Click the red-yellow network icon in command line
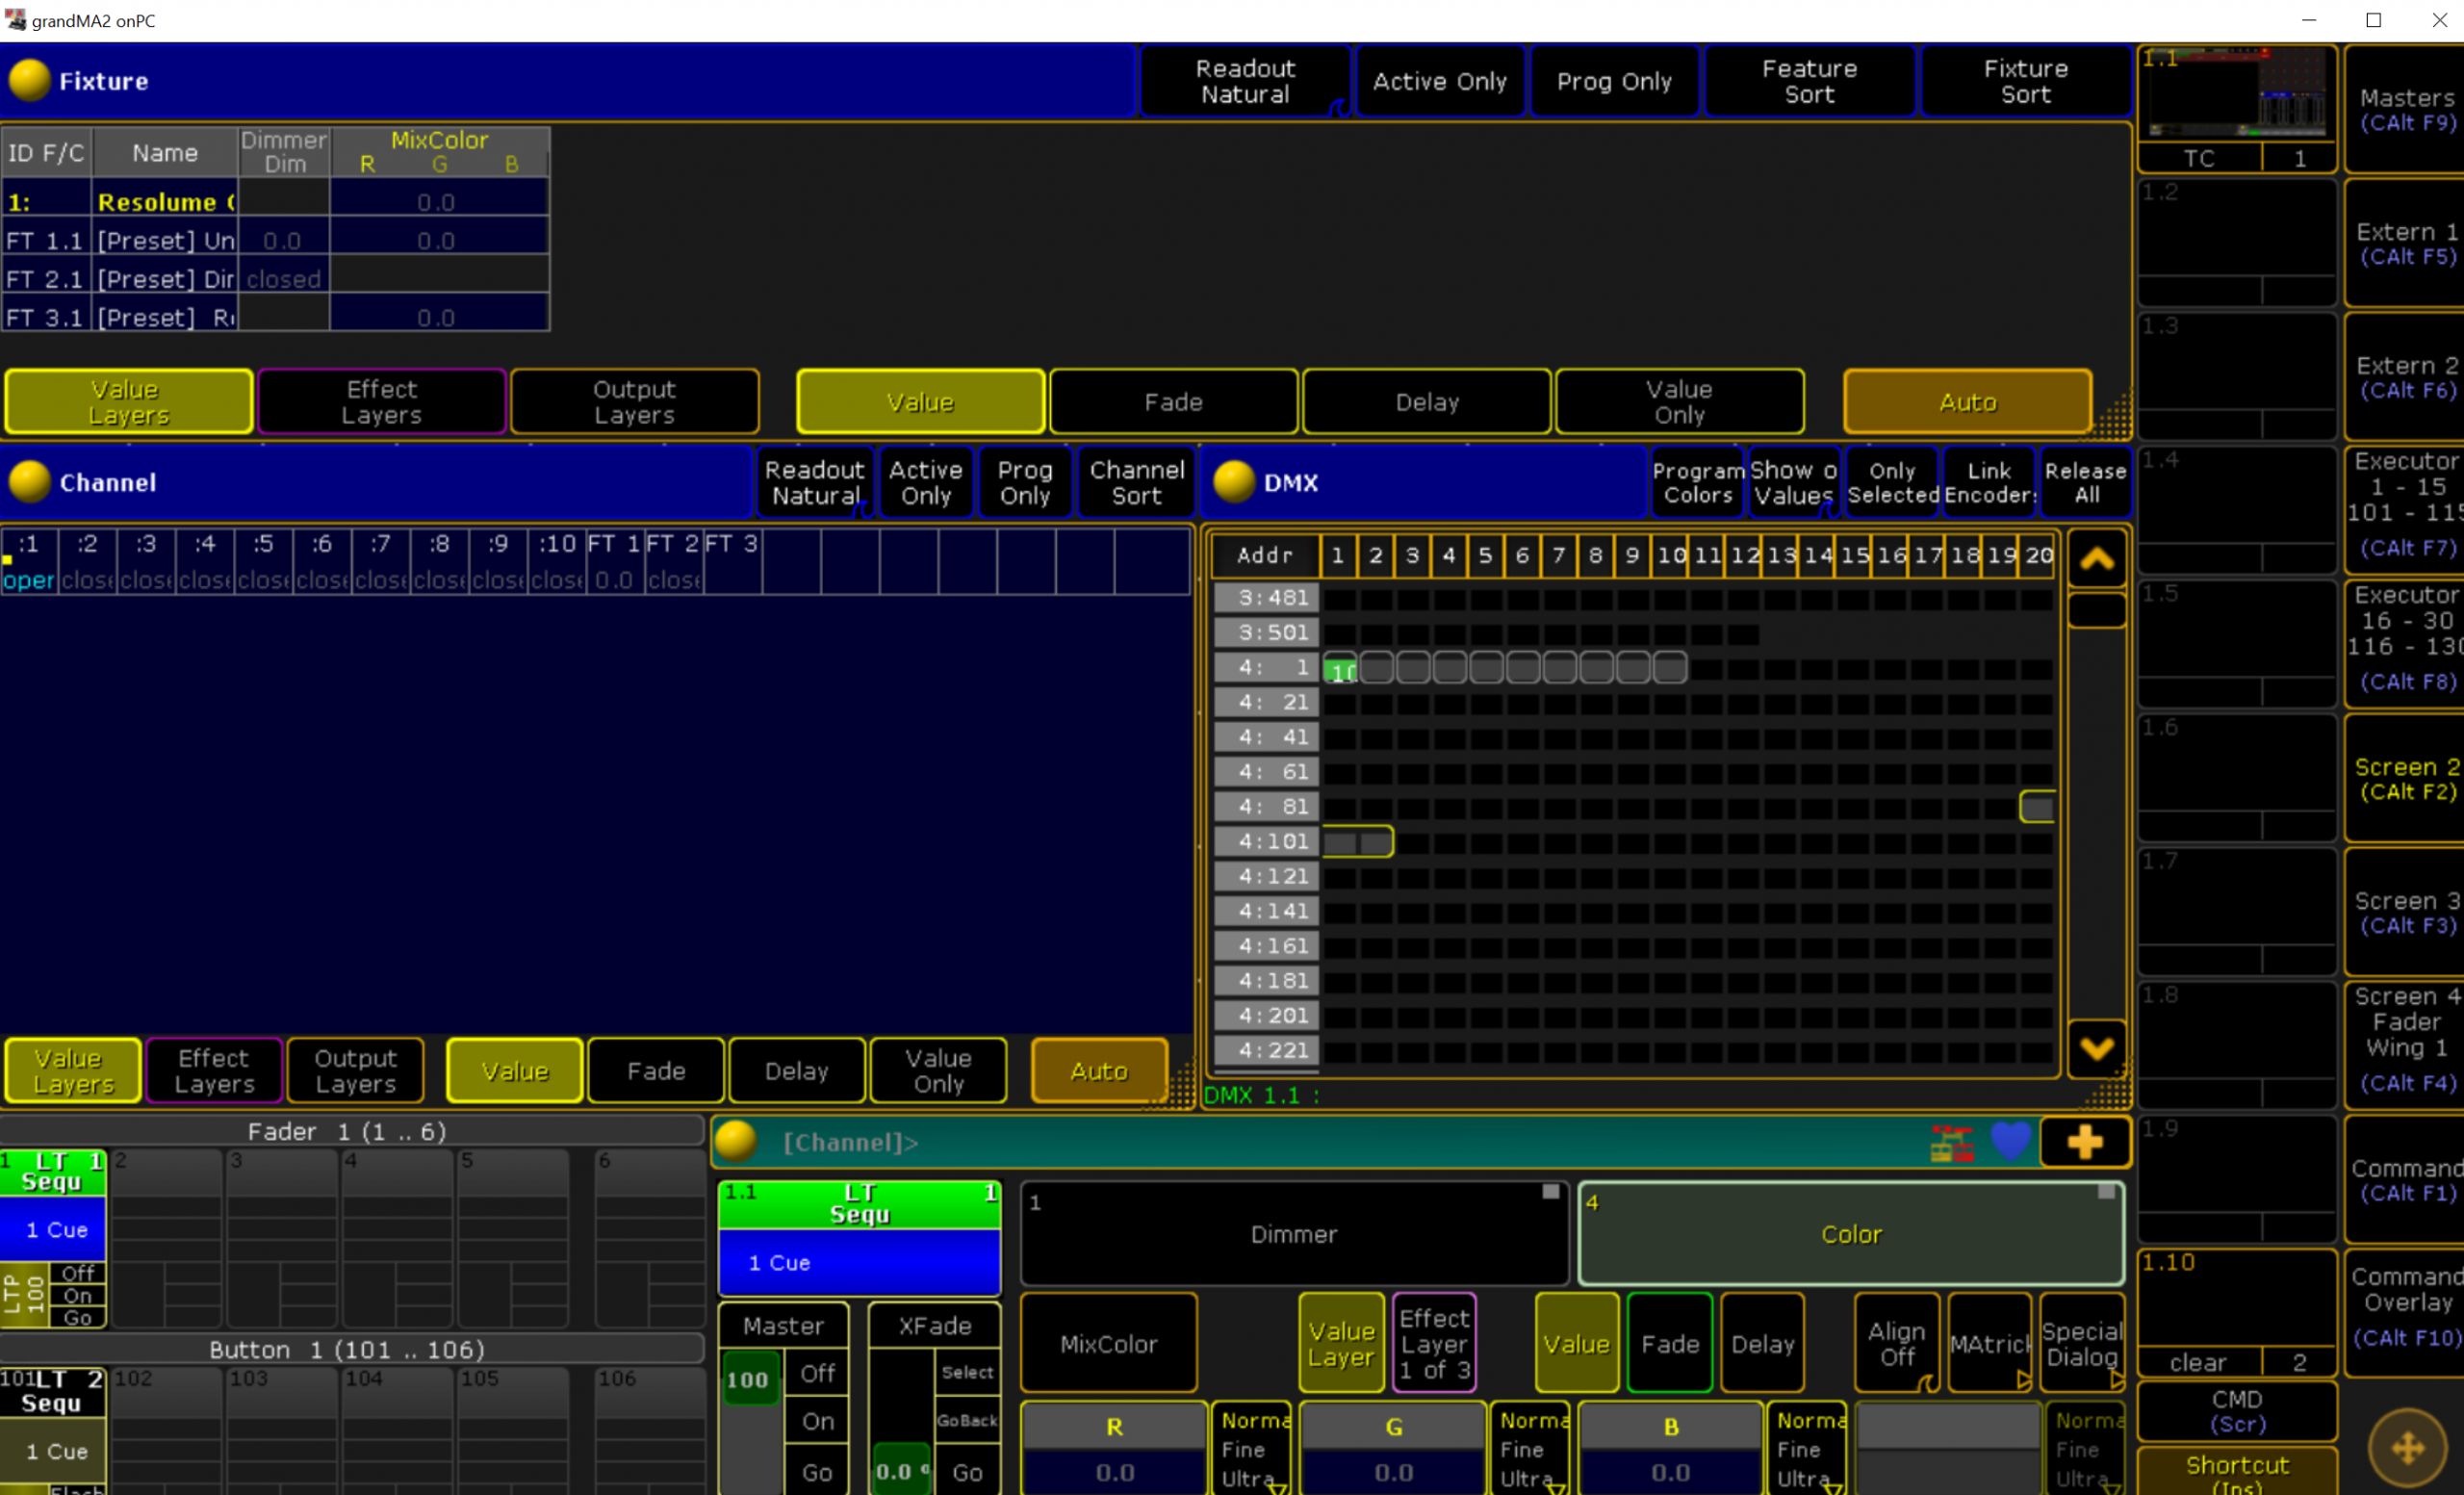This screenshot has height=1495, width=2464. (1951, 1142)
